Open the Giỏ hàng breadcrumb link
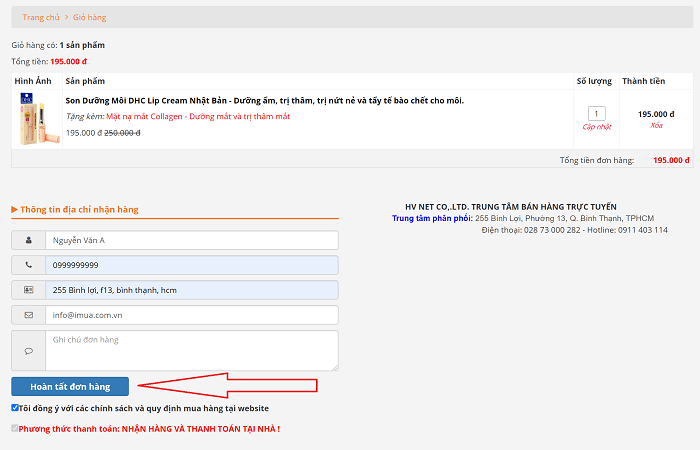The height and width of the screenshot is (450, 700). [x=89, y=17]
